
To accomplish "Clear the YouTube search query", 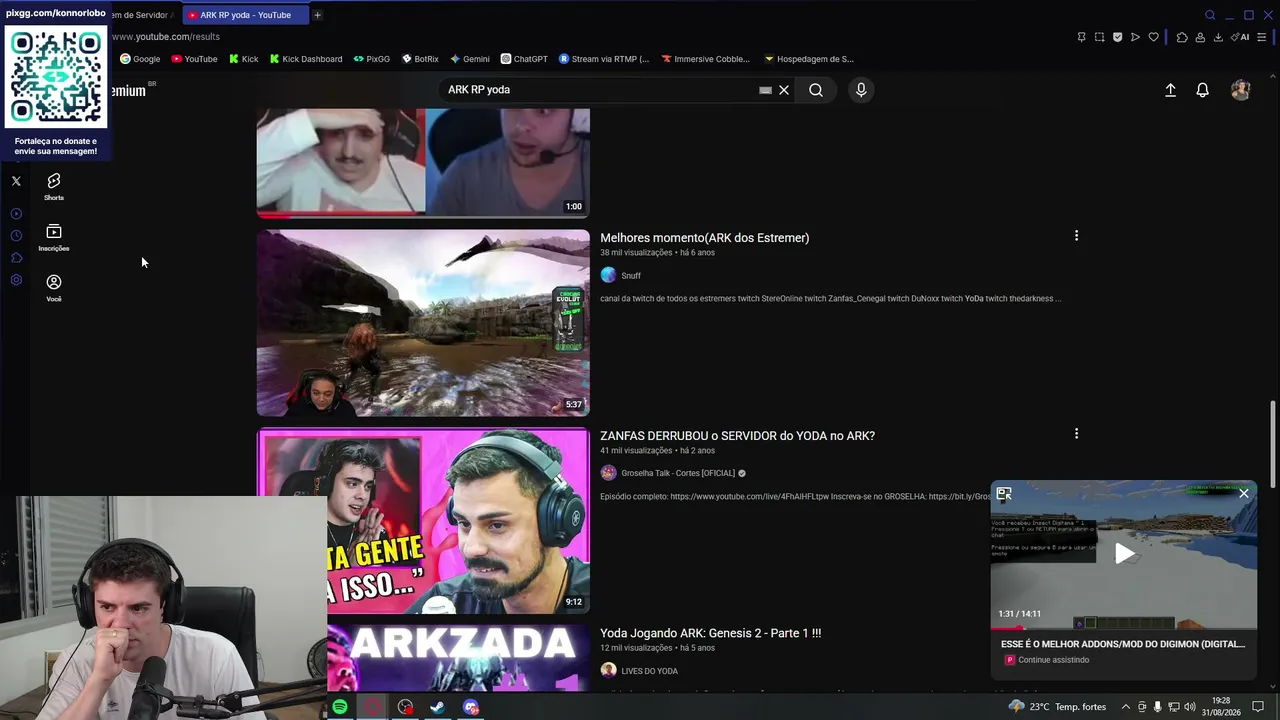I will click(784, 90).
